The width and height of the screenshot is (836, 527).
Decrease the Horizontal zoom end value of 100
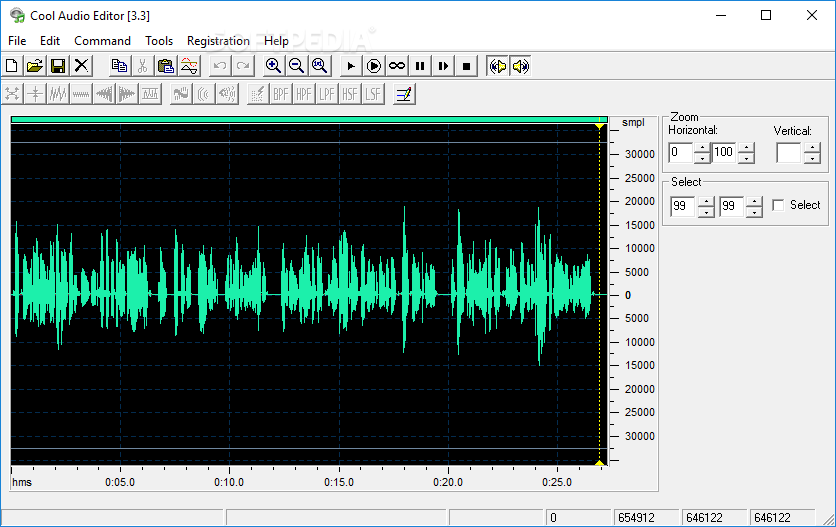[x=746, y=158]
